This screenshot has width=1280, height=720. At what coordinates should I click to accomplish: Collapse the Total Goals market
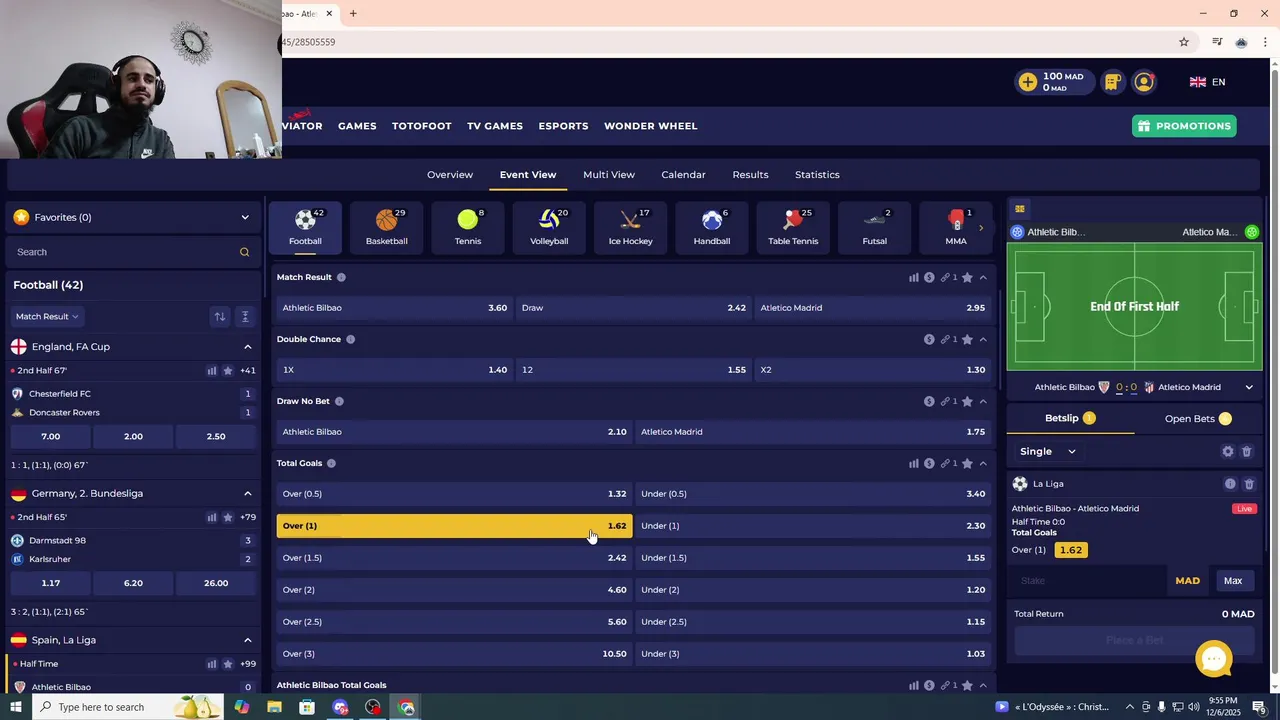click(x=983, y=463)
